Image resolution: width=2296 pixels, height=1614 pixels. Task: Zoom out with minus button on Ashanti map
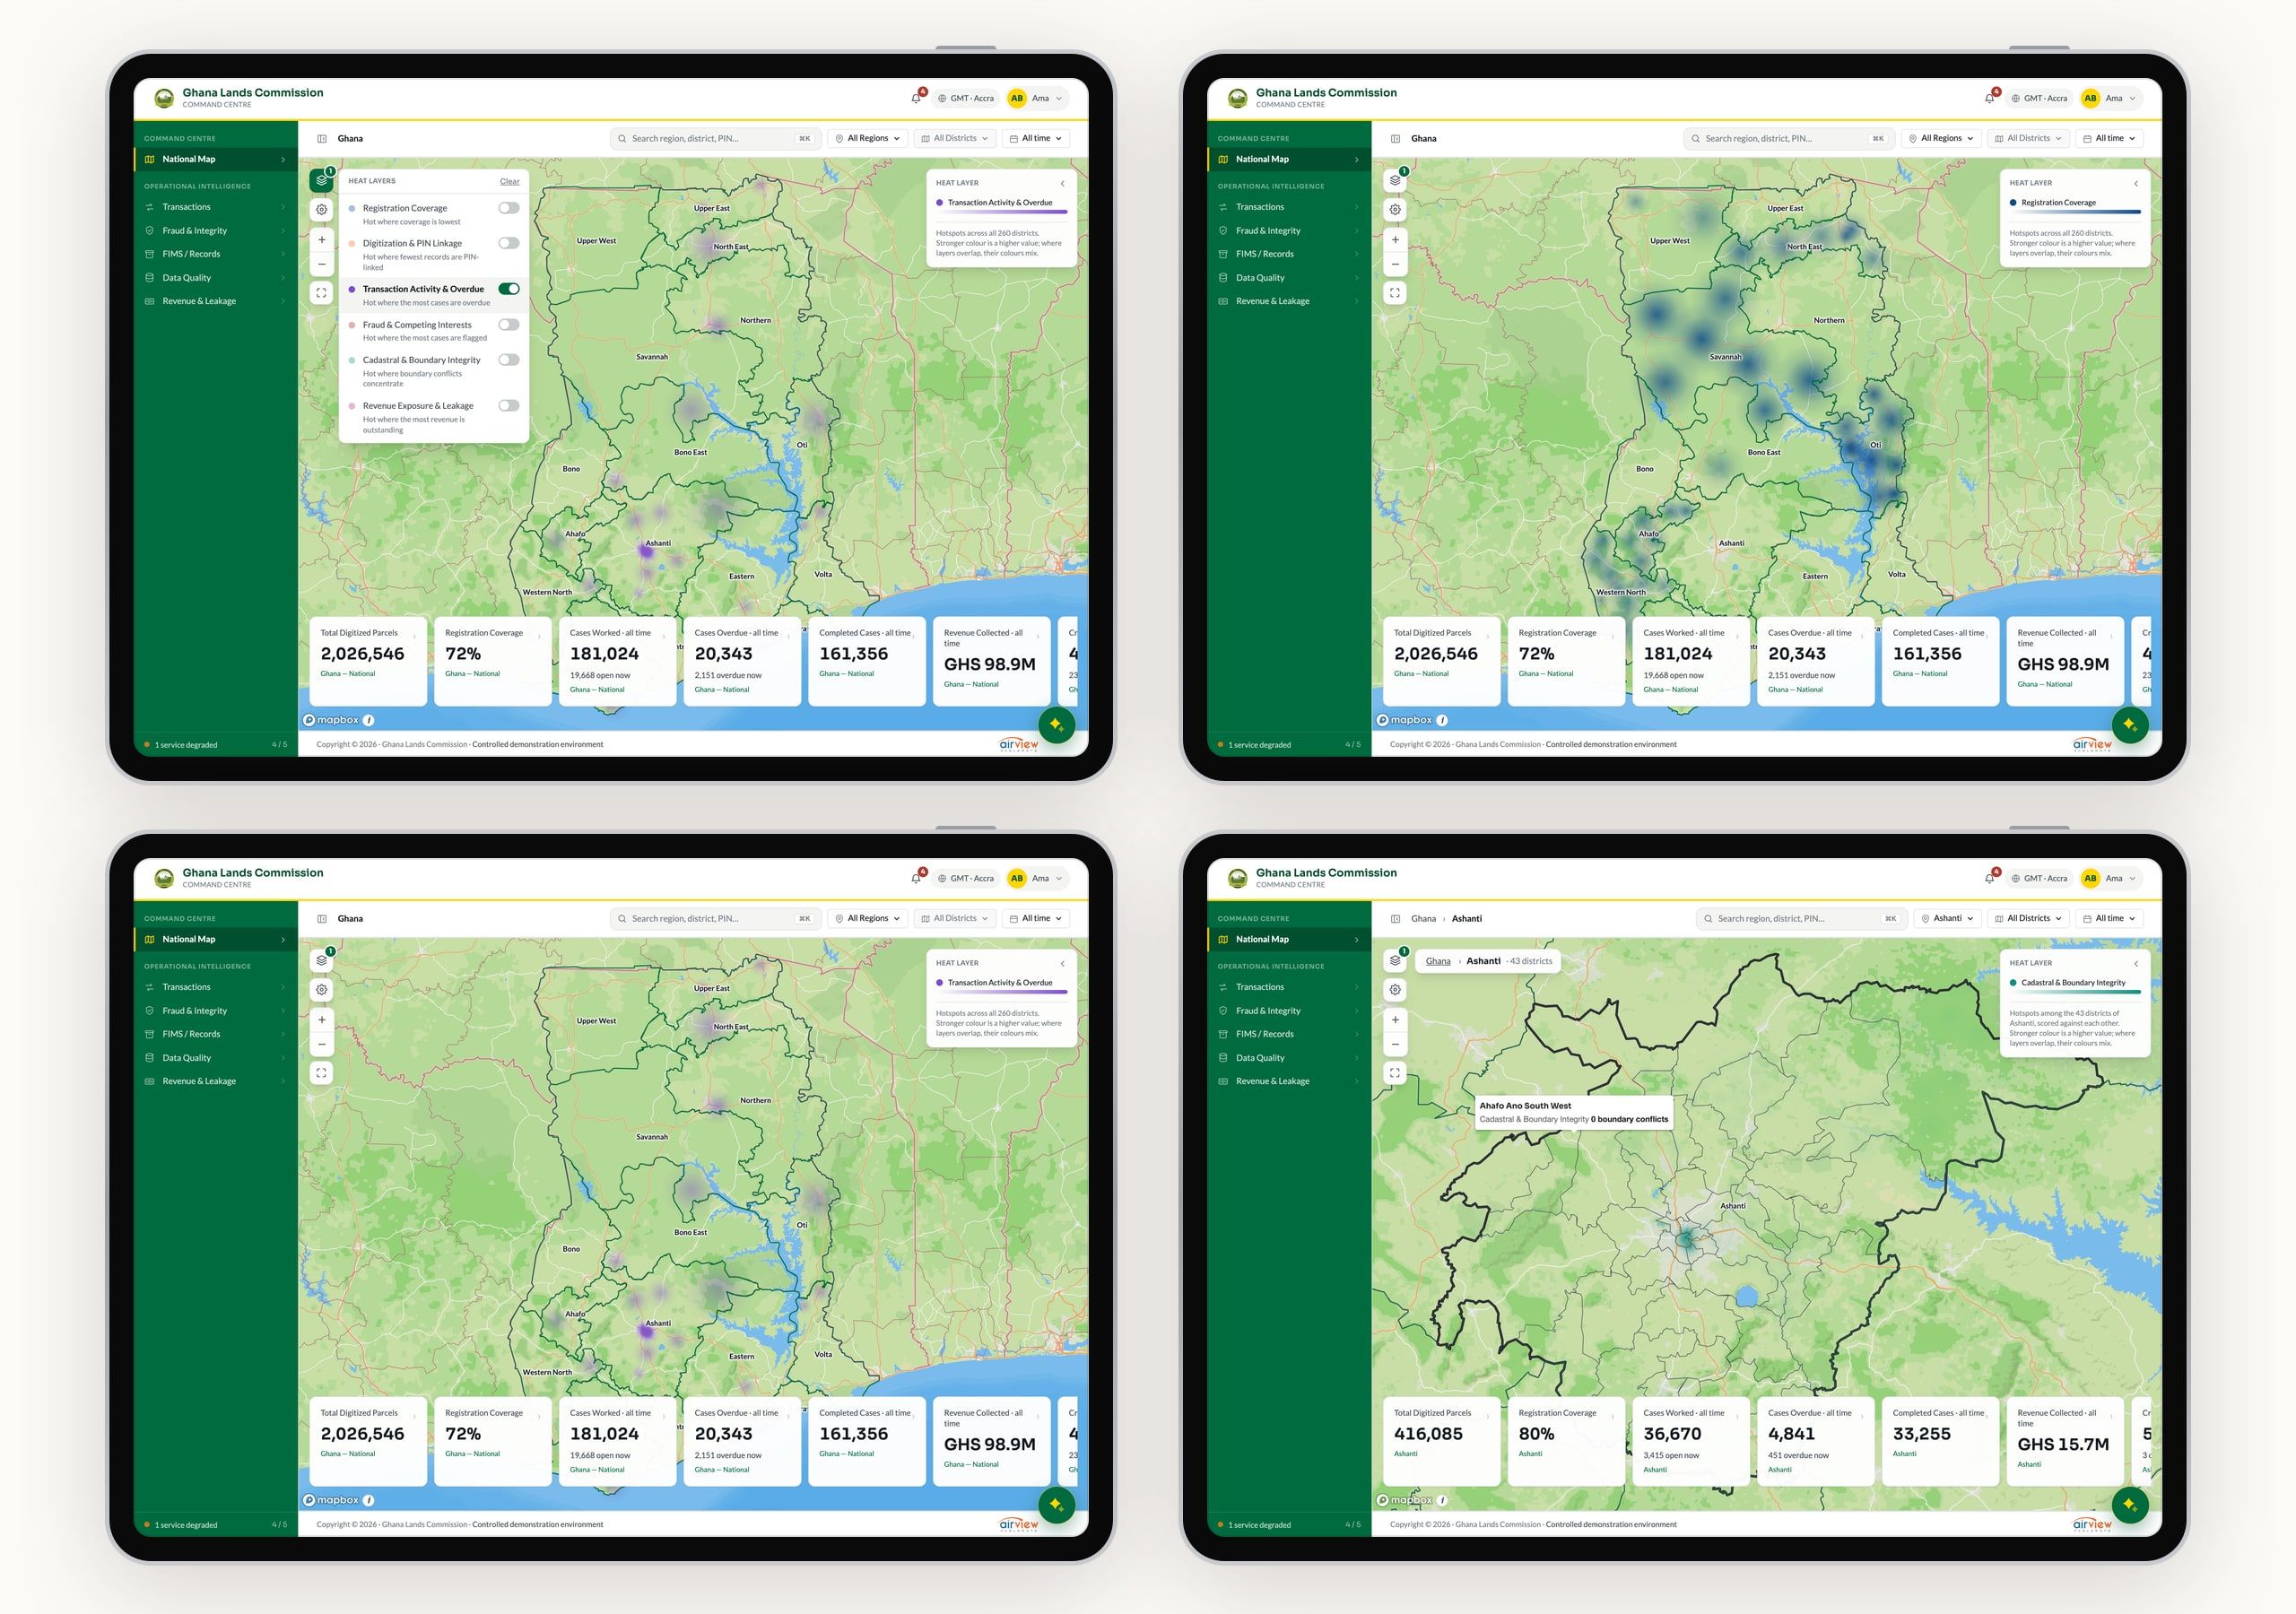(1395, 1044)
